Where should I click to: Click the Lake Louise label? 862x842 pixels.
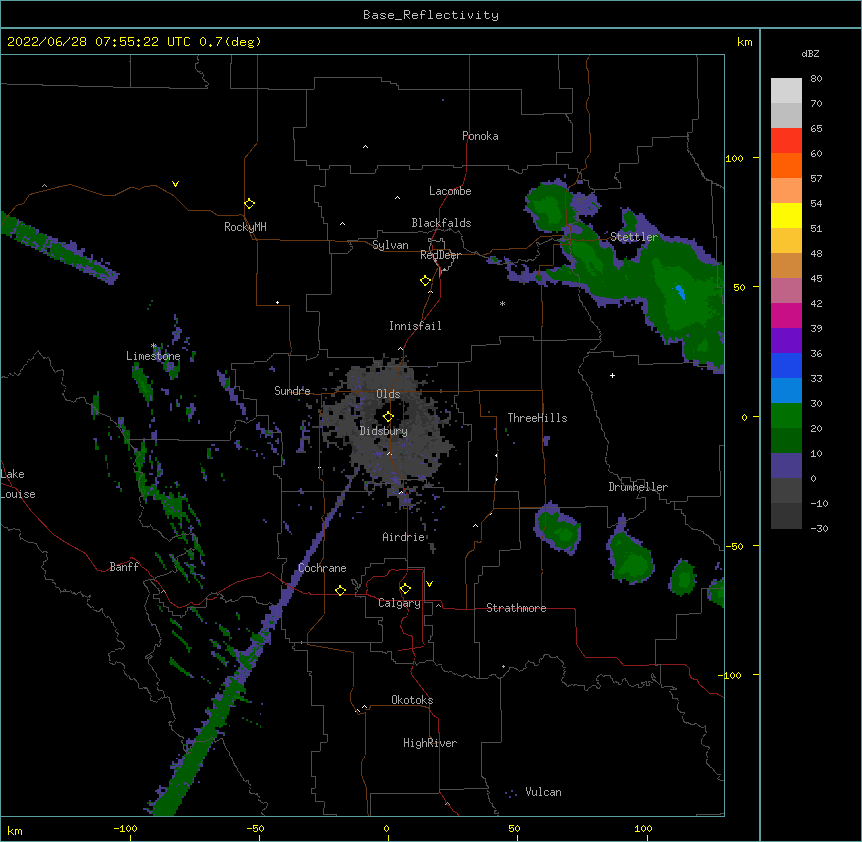click(18, 484)
